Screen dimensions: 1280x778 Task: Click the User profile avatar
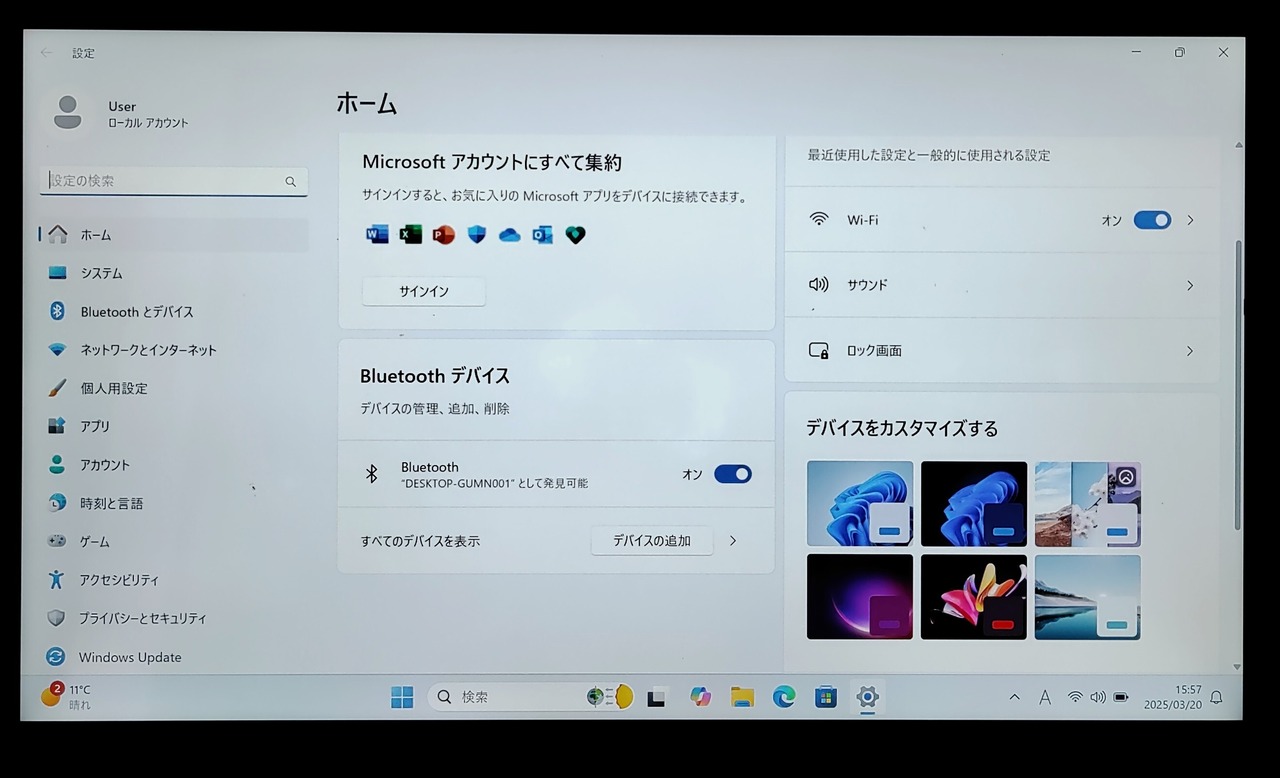click(68, 113)
